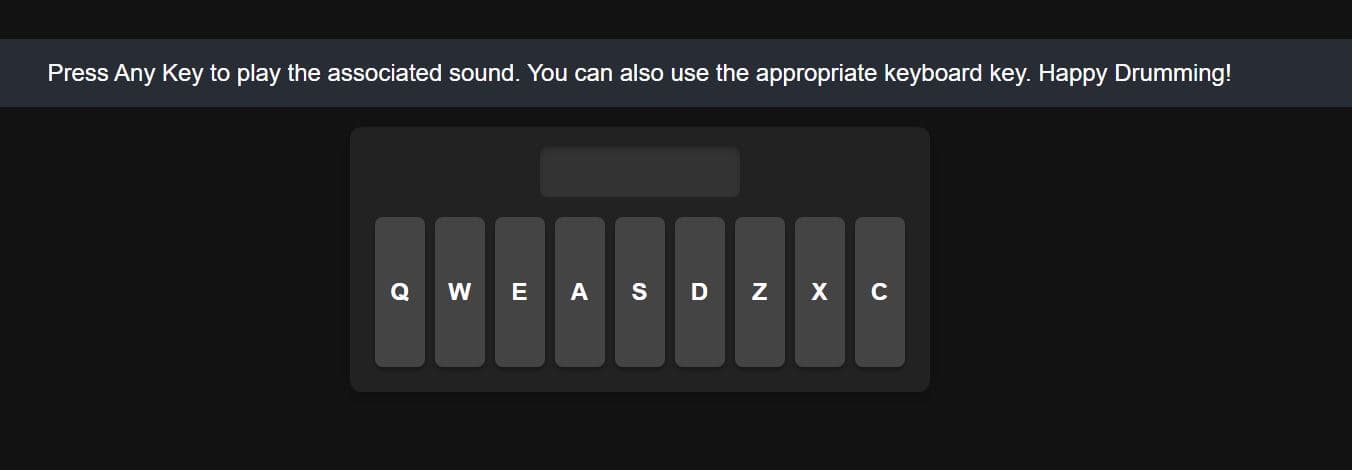Hit the W drum pad
The height and width of the screenshot is (470, 1352).
click(460, 292)
